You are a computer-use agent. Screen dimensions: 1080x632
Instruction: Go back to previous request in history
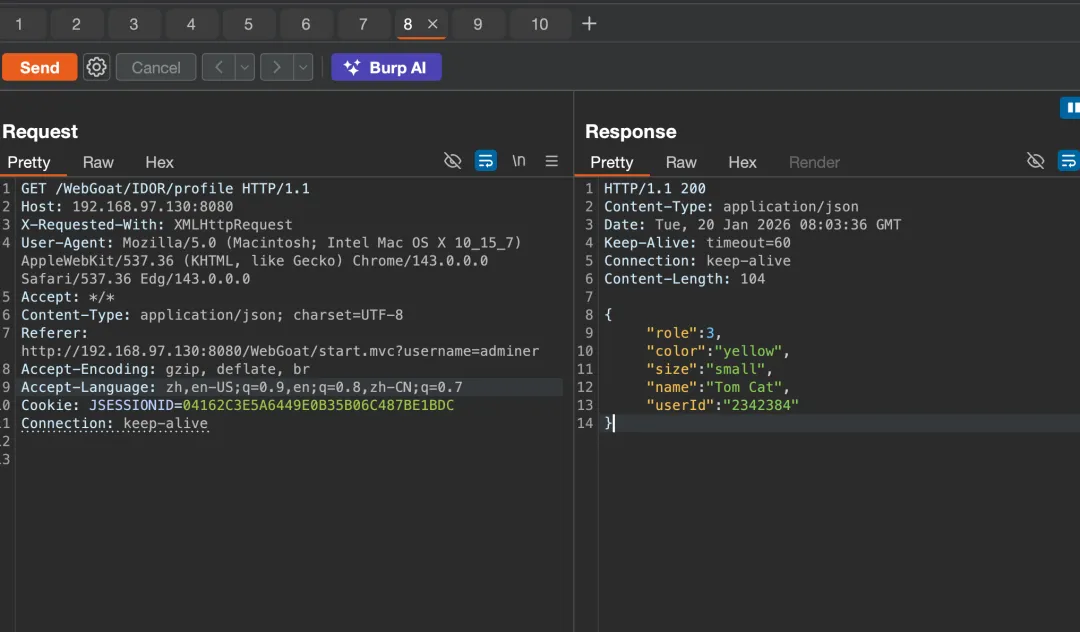pyautogui.click(x=218, y=67)
